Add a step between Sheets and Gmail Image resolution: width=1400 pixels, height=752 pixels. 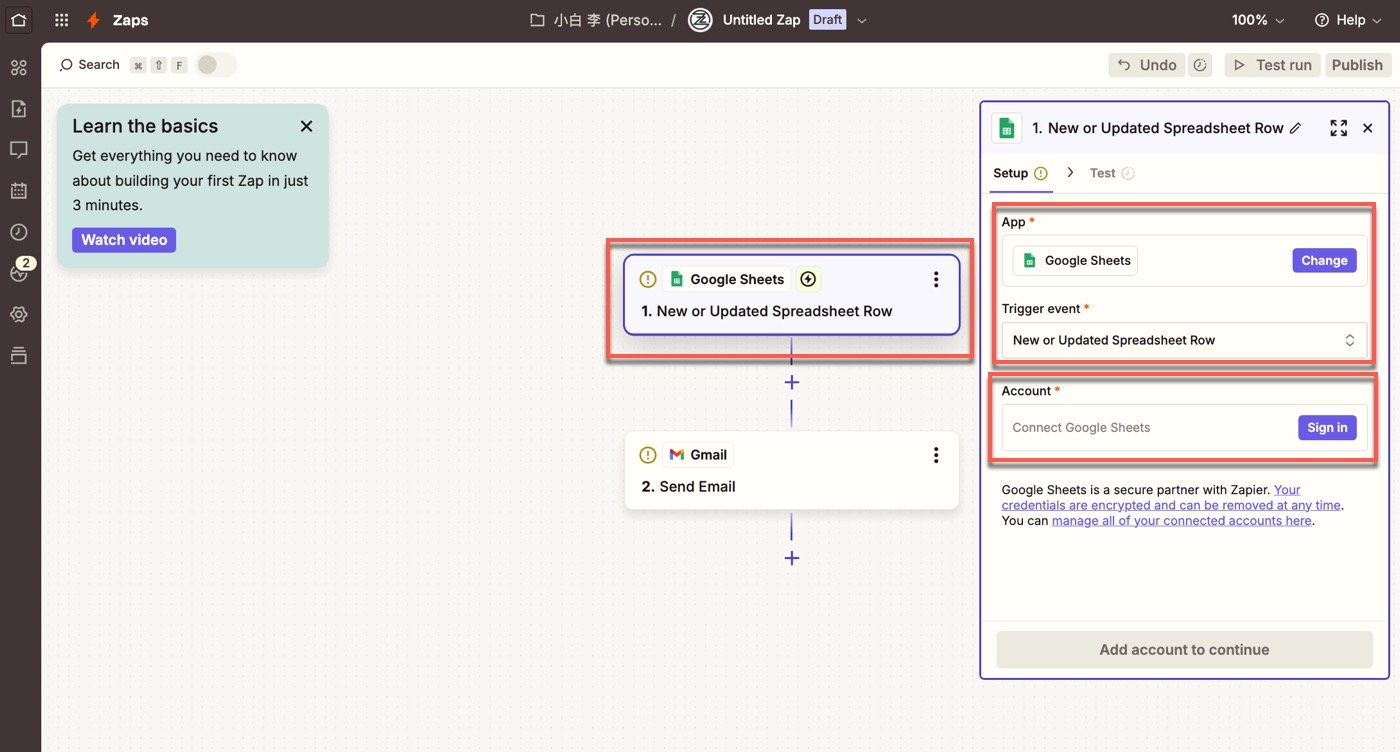click(x=792, y=382)
